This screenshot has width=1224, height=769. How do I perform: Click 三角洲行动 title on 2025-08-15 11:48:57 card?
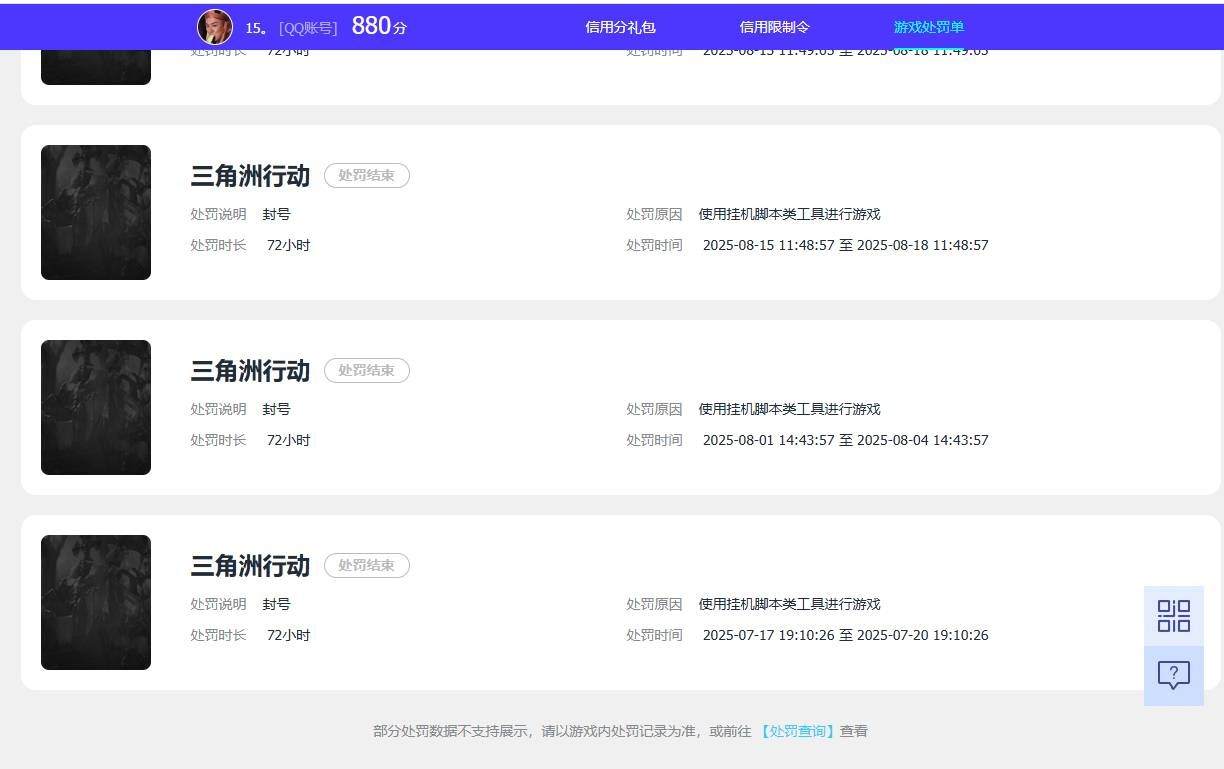[250, 176]
